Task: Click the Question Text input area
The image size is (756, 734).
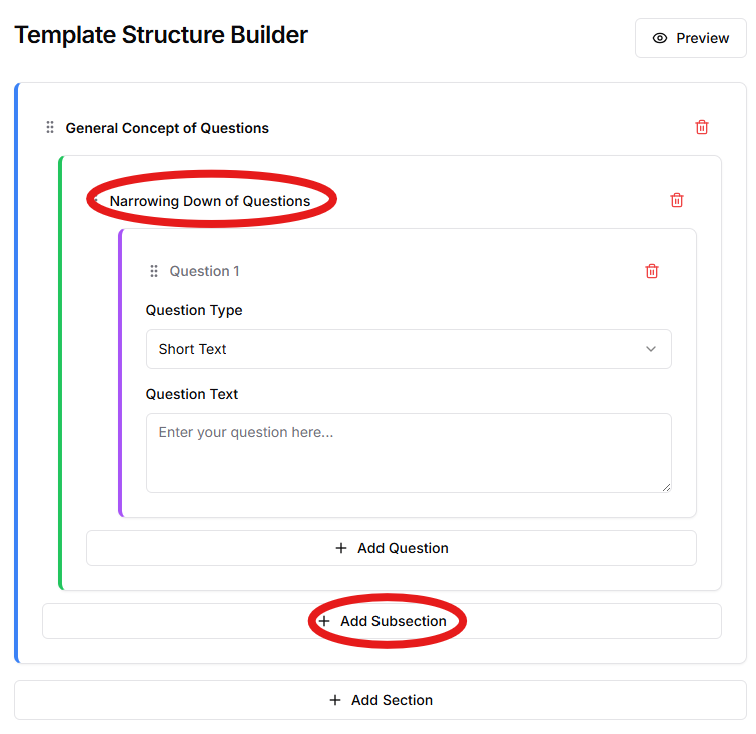Action: tap(408, 452)
